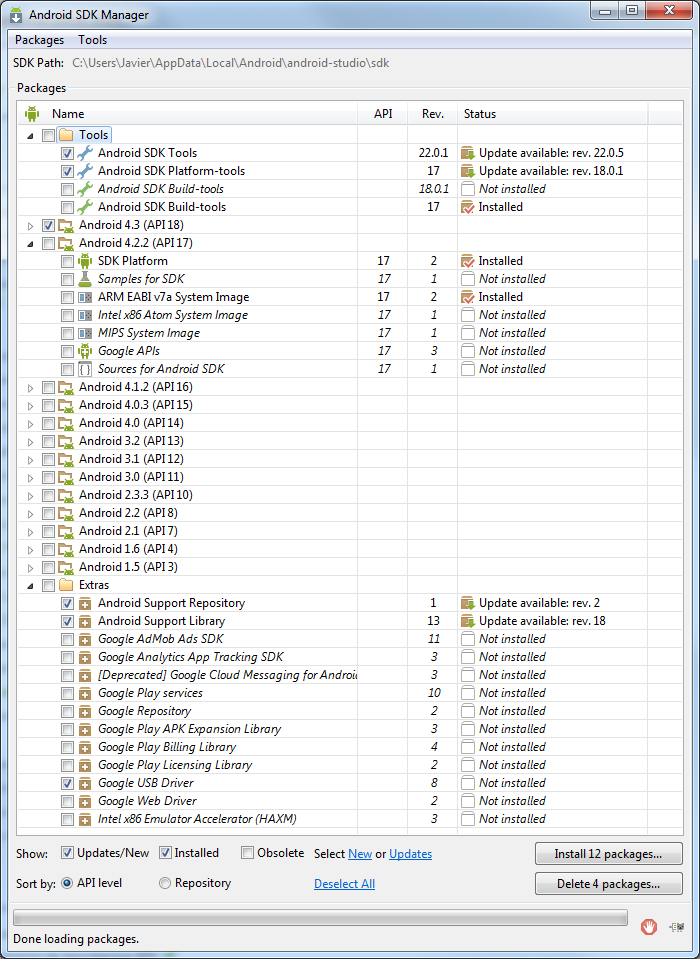This screenshot has width=700, height=959.
Task: Collapse the Android 4.2.2 (API 17) group
Action: 31,244
